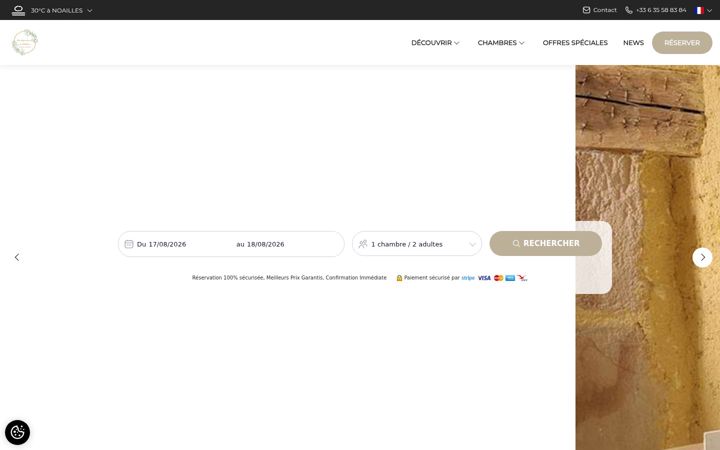The height and width of the screenshot is (450, 720).
Task: Click the calendar icon in date field
Action: tap(129, 244)
